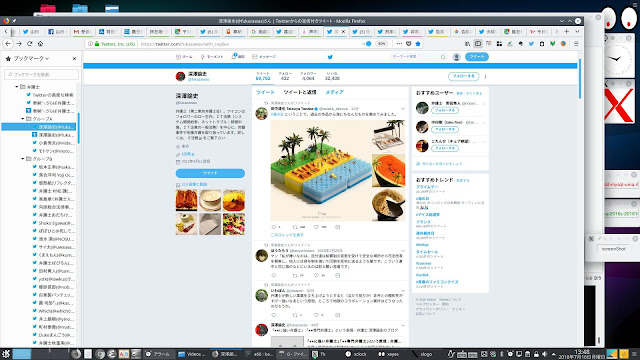Click the Twitter keyword search box
This screenshot has width=640, height=360.
point(419,57)
